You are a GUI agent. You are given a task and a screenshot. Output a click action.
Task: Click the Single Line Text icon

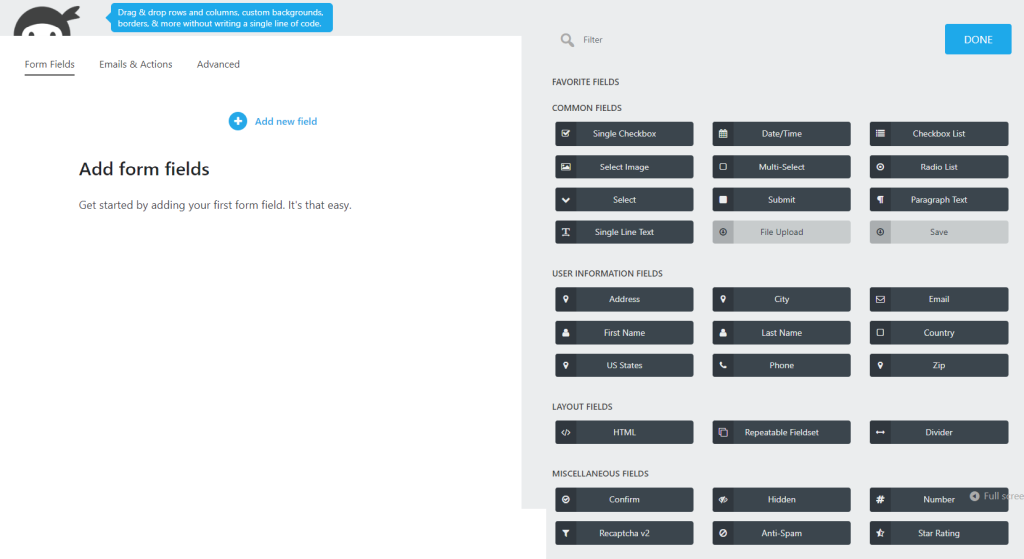pyautogui.click(x=566, y=232)
